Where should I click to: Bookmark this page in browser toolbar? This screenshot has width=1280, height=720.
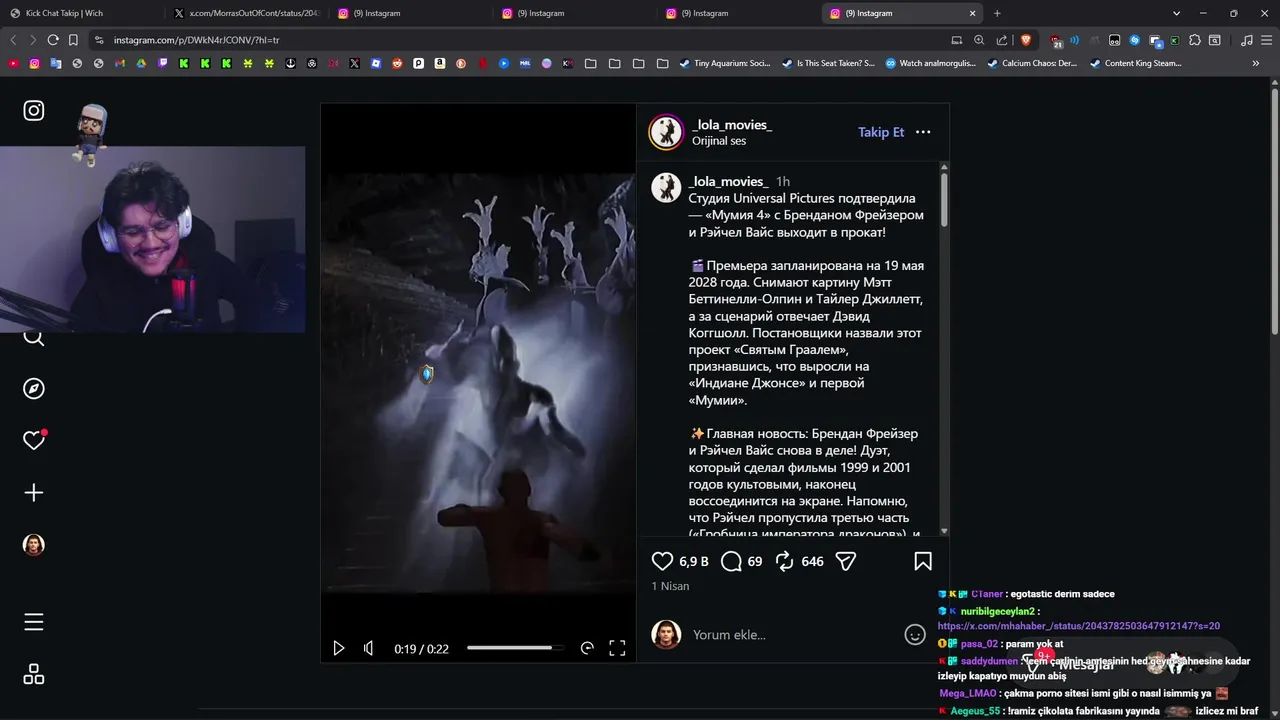click(x=73, y=40)
